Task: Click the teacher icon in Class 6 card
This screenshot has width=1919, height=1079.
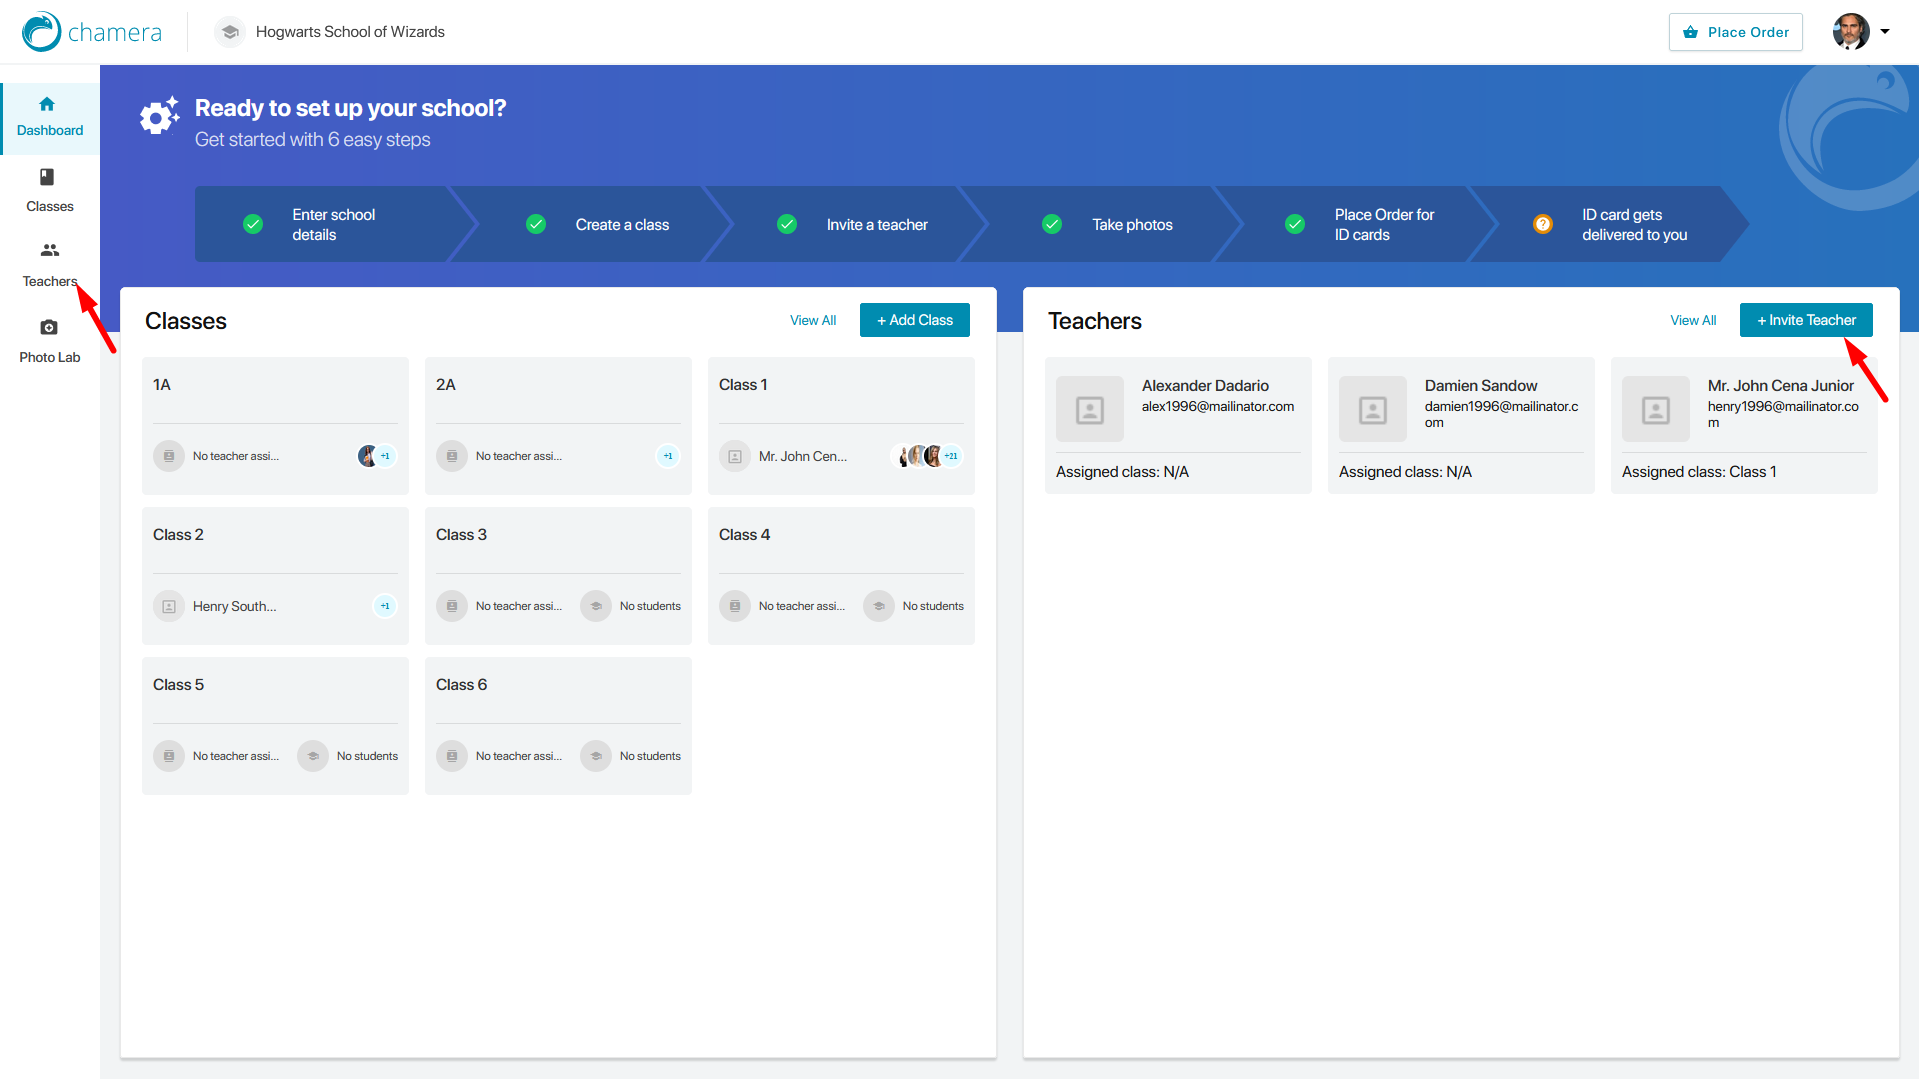Action: 452,756
